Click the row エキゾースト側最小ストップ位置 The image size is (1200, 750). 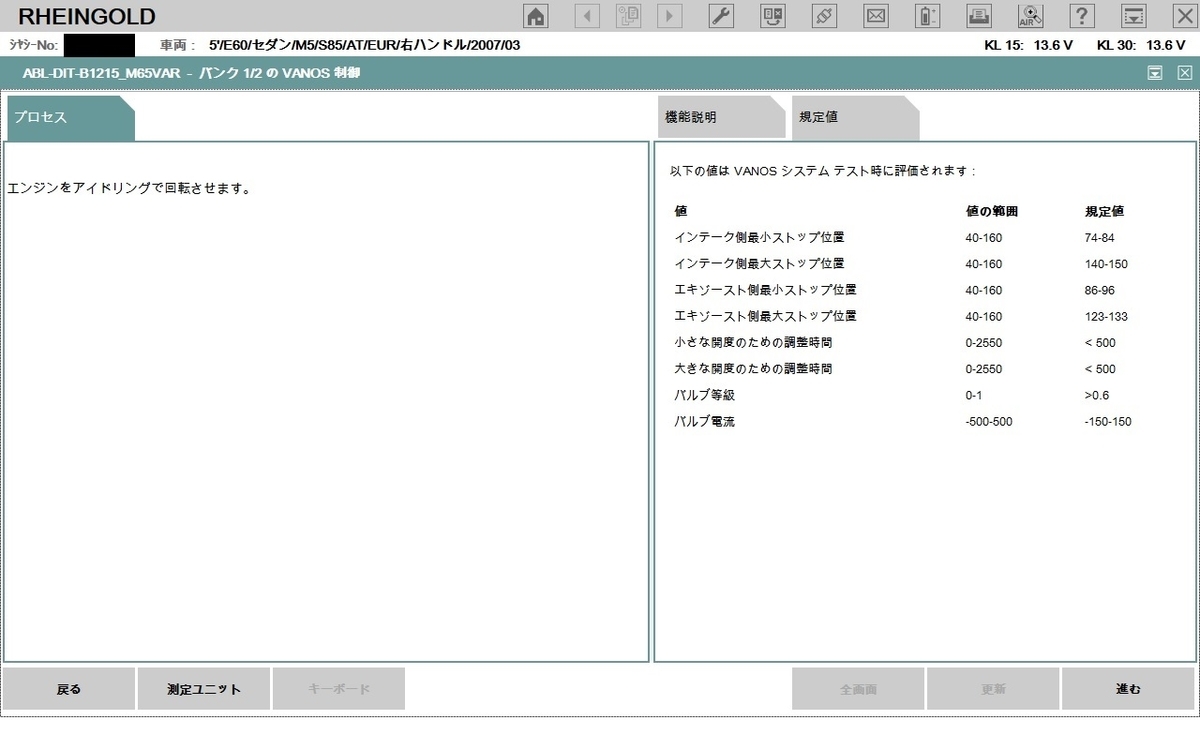click(x=905, y=290)
